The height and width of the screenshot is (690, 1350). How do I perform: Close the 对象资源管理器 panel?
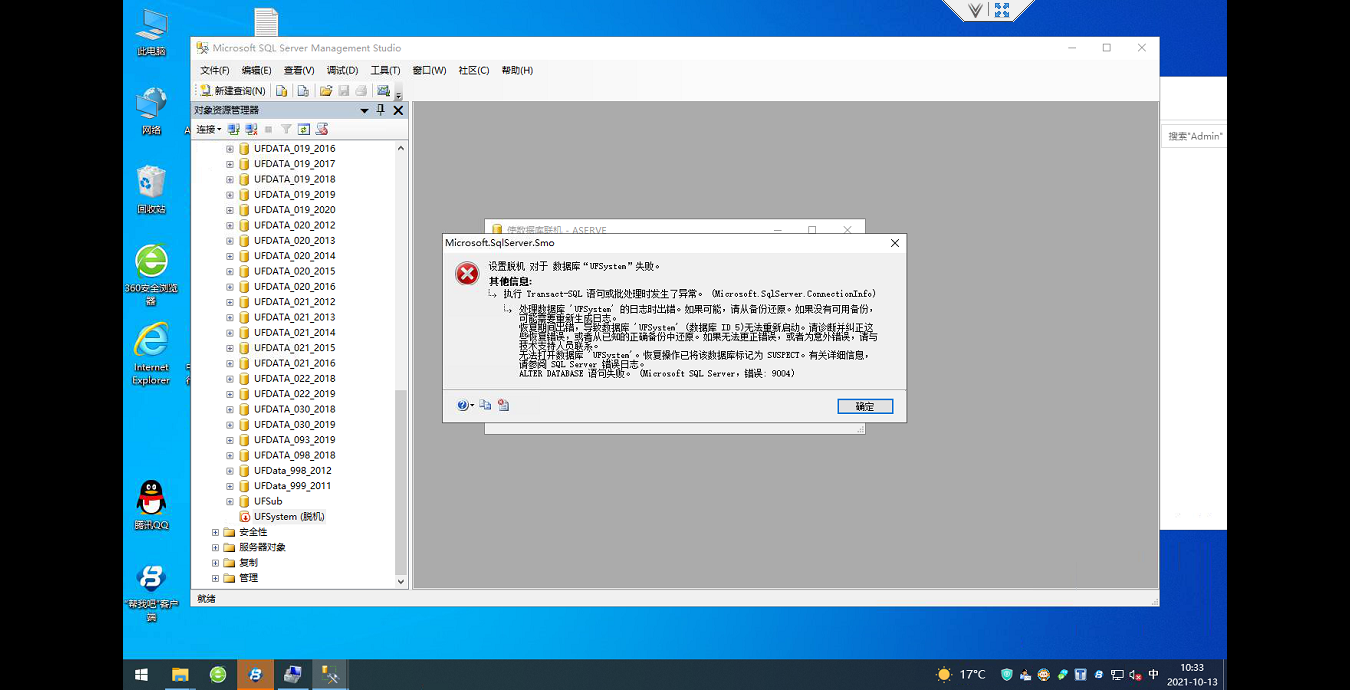398,110
